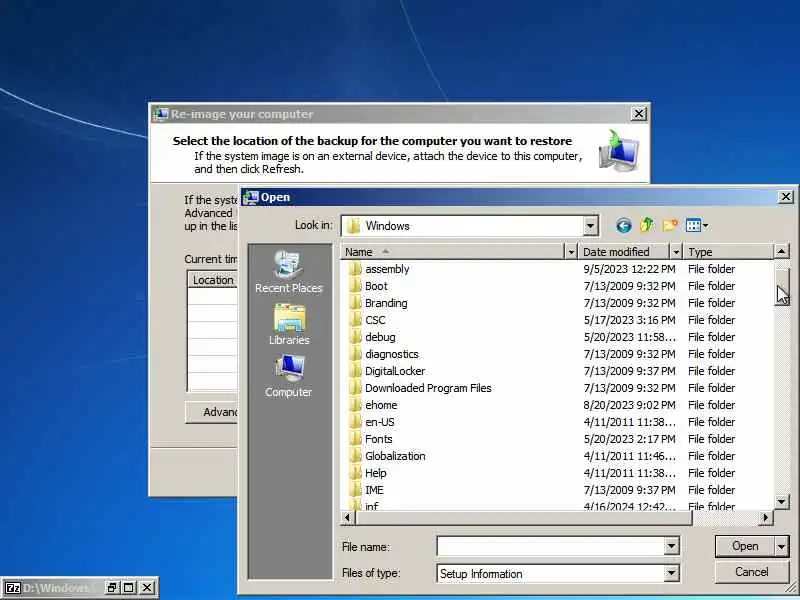800x600 pixels.
Task: Select the Downloaded Program Files folder
Action: (x=428, y=388)
